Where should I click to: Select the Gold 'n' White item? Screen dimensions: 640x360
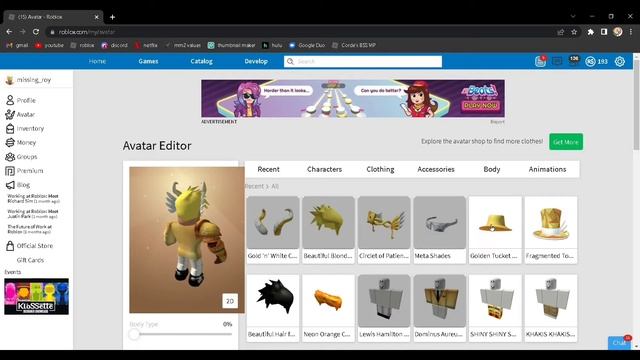pos(273,230)
